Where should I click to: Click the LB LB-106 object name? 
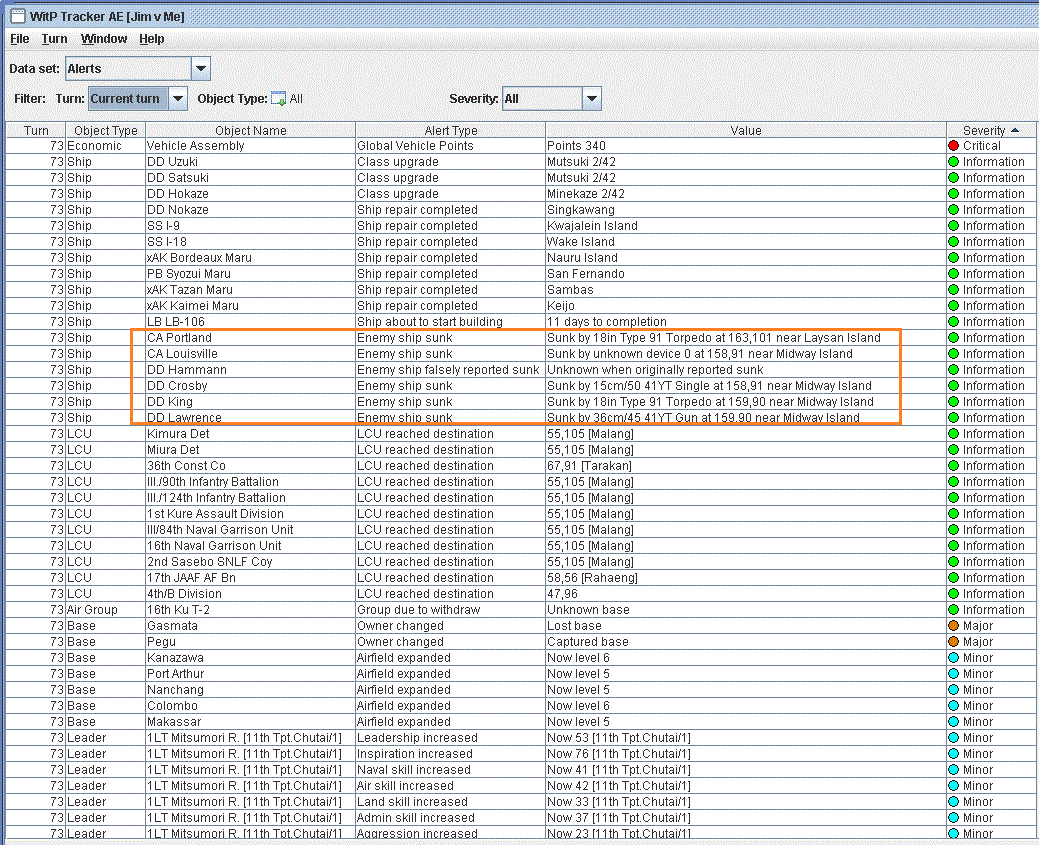point(176,321)
